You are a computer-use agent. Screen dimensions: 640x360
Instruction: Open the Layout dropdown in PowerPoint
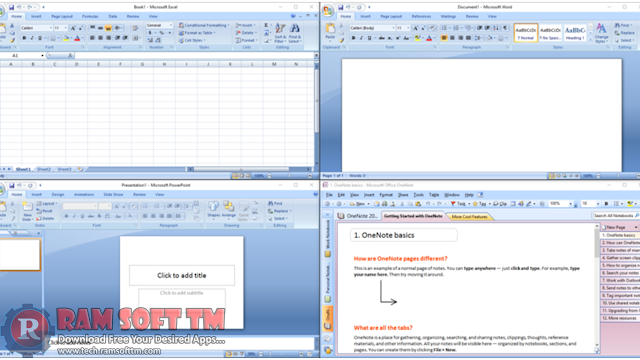47,203
